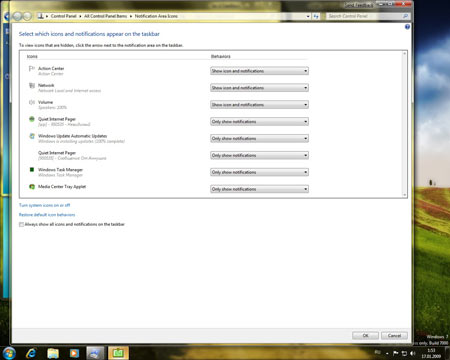The height and width of the screenshot is (360, 450).
Task: Click the Windows Update Automatic Updates icon
Action: coord(32,136)
